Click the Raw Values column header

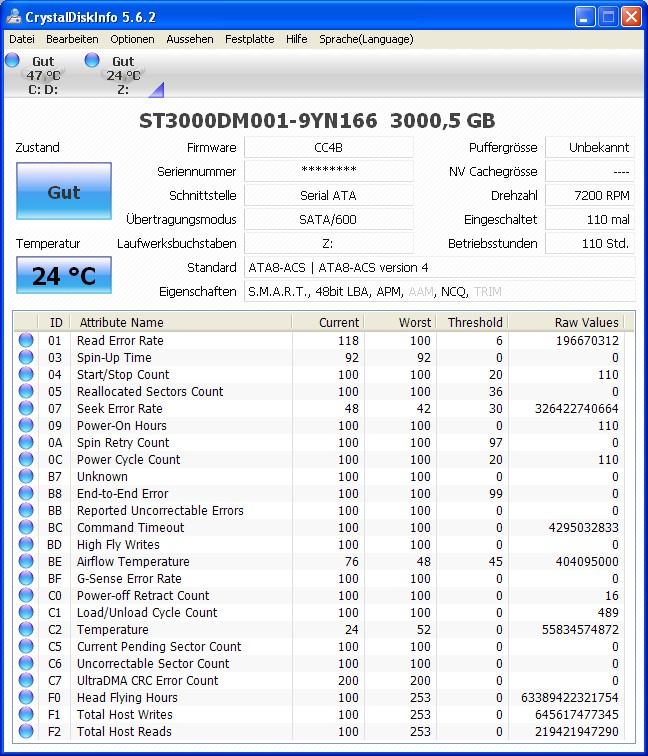coord(567,322)
